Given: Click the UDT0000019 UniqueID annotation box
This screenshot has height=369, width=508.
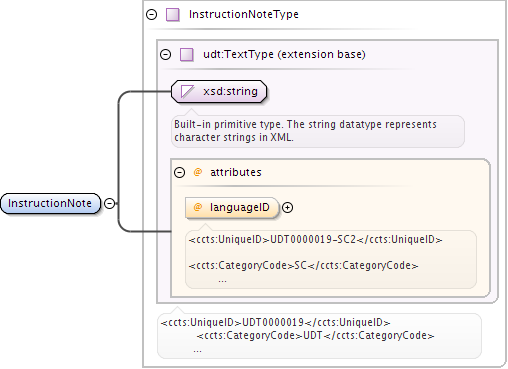Looking at the screenshot, I should (319, 336).
